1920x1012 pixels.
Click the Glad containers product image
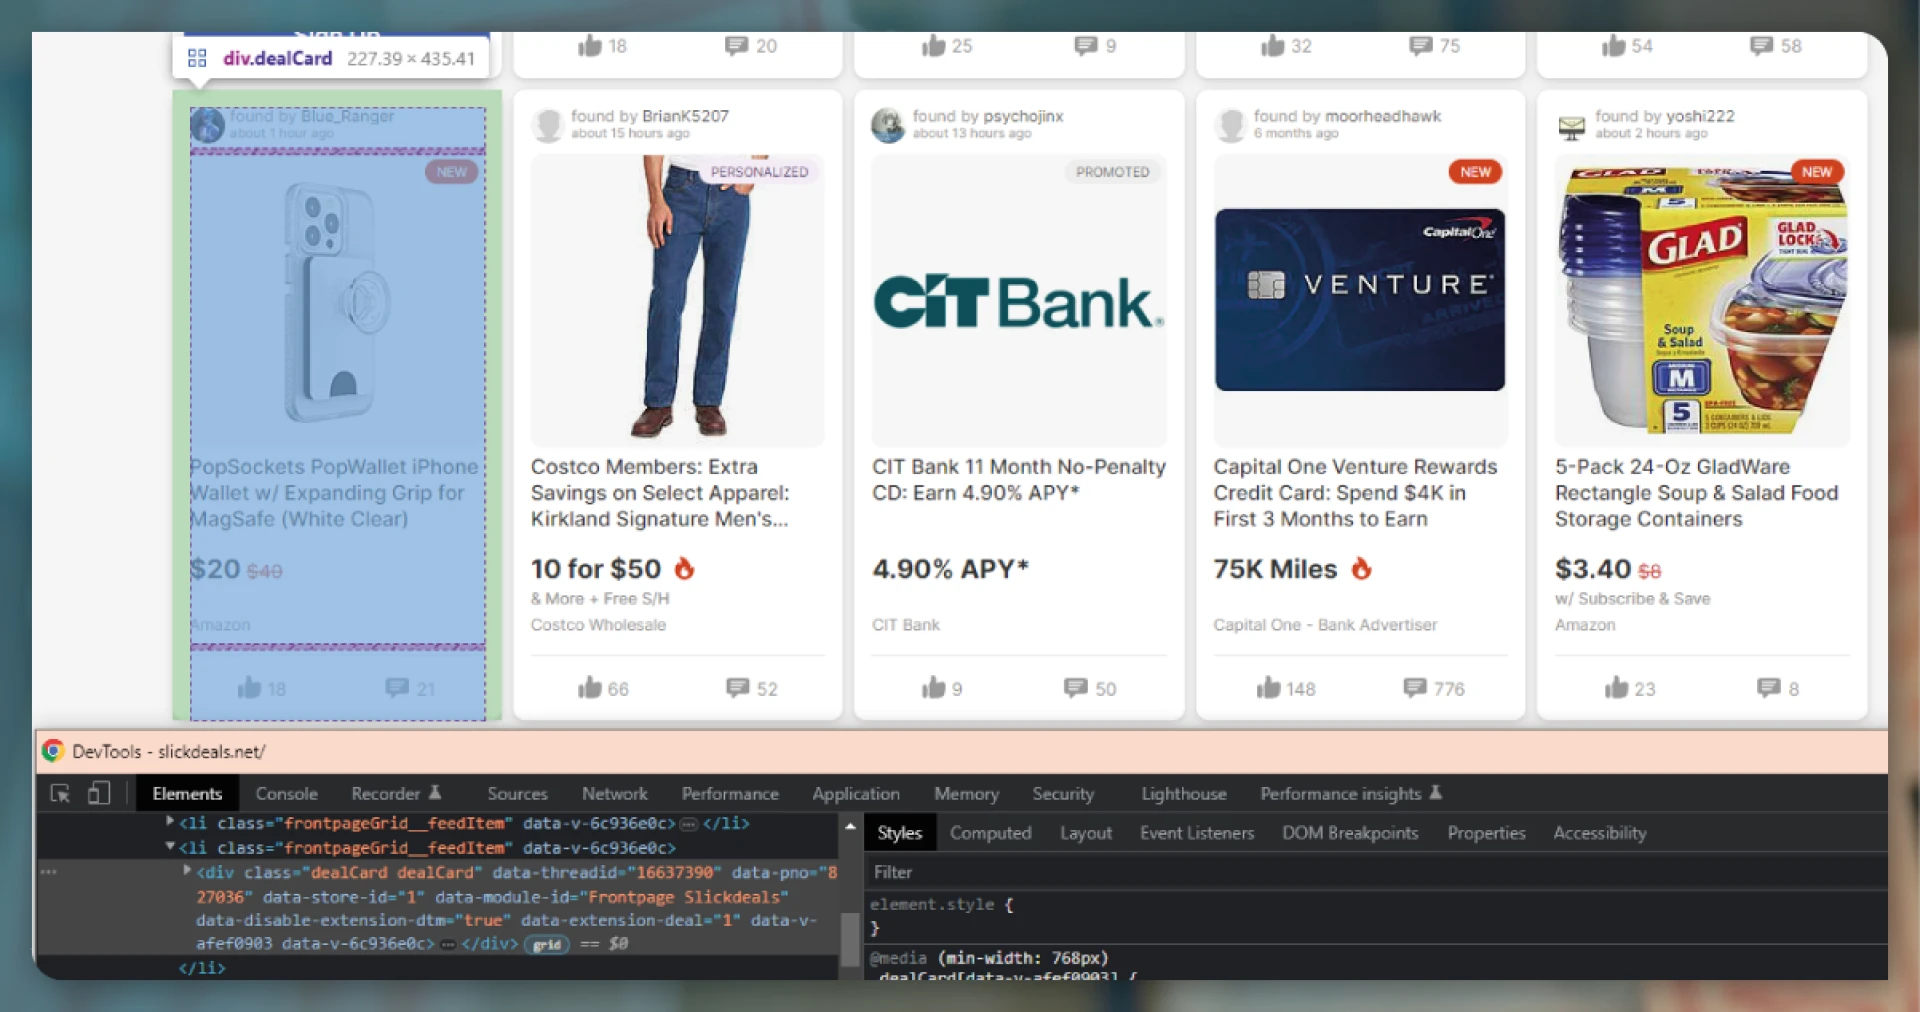1702,300
